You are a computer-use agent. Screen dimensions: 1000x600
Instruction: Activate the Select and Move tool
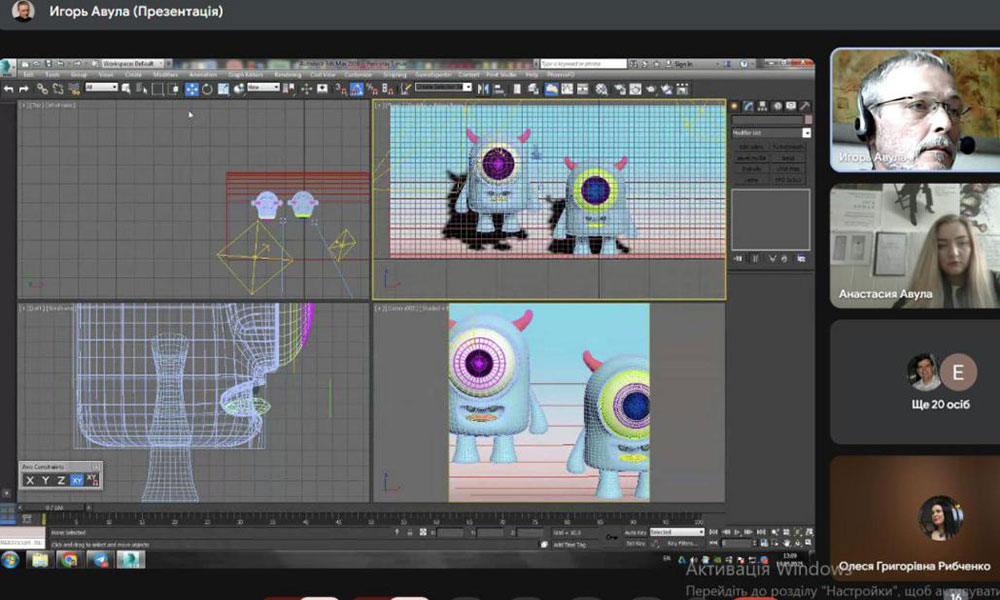tap(191, 89)
